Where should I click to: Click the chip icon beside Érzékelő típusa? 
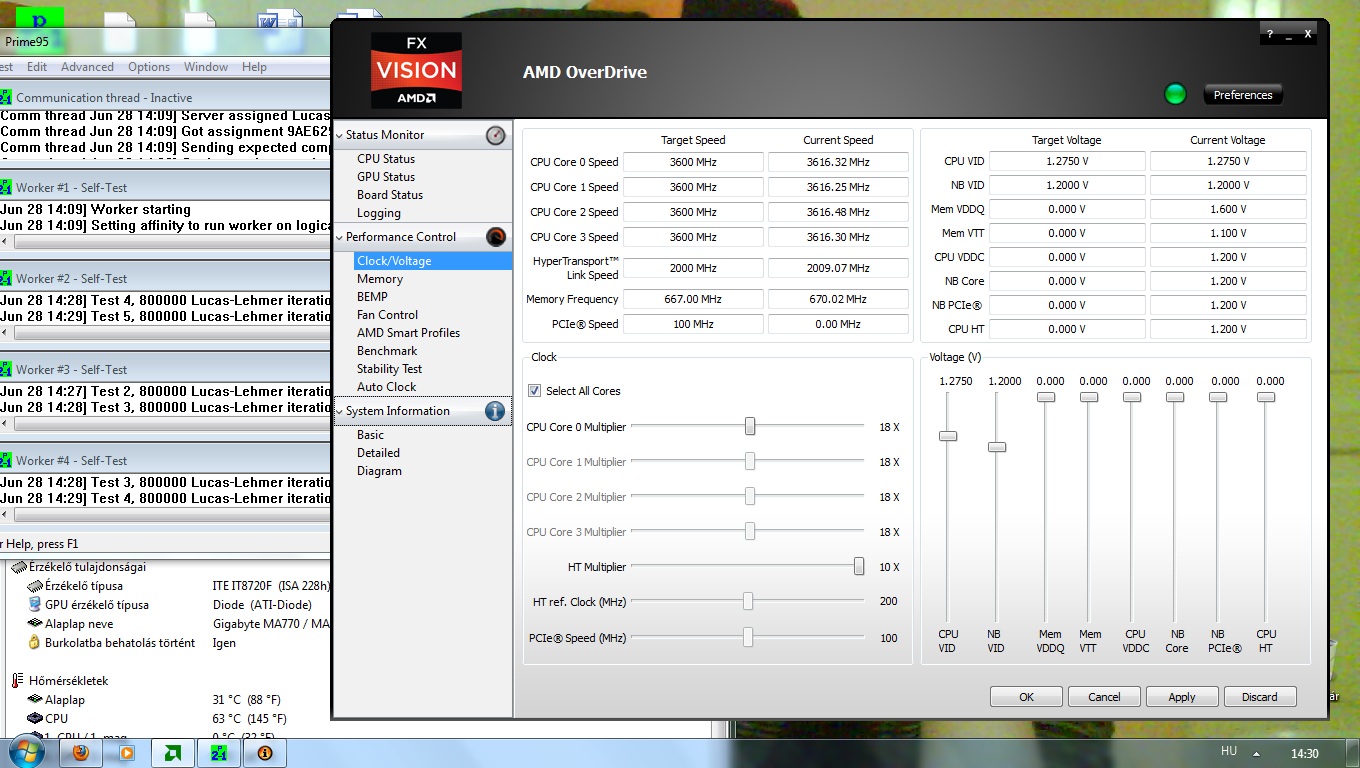(34, 586)
